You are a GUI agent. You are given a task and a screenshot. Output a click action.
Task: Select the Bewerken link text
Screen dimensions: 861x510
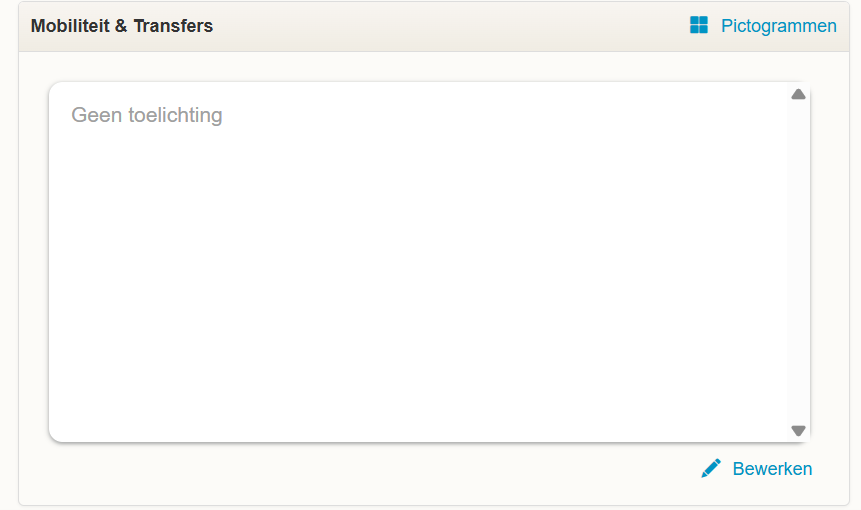pos(772,469)
